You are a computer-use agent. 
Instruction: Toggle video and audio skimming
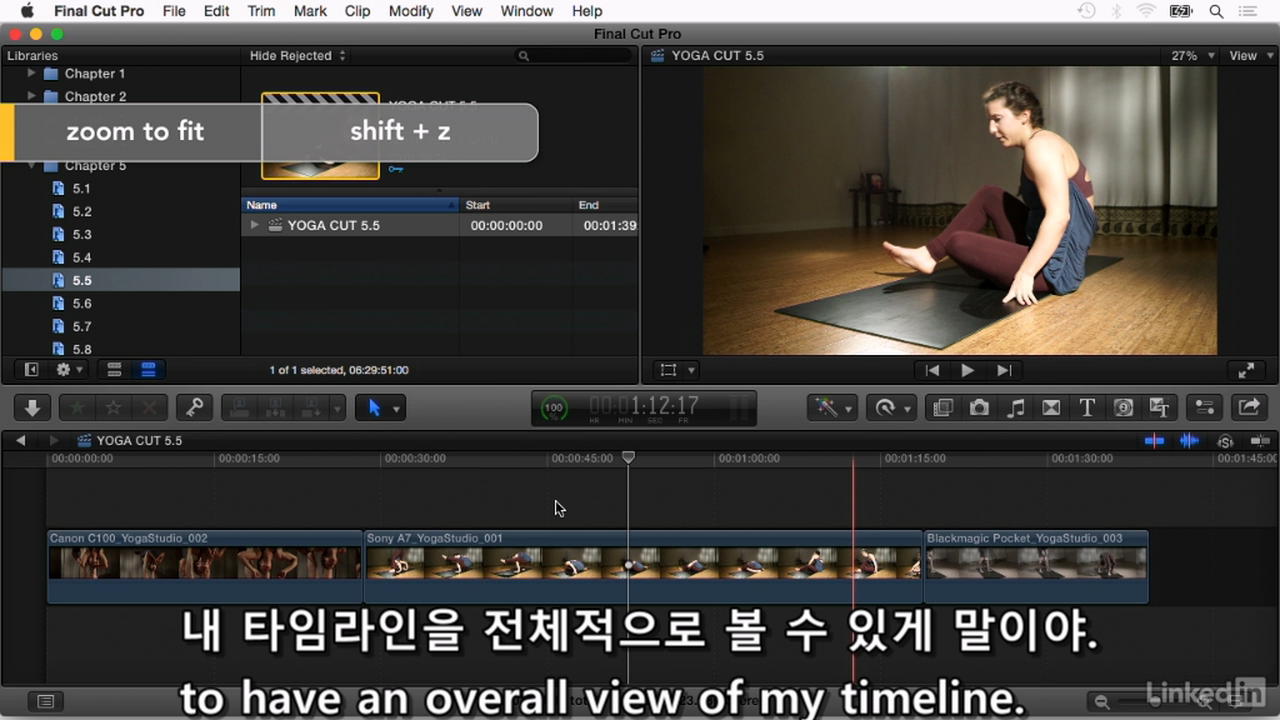point(1155,440)
